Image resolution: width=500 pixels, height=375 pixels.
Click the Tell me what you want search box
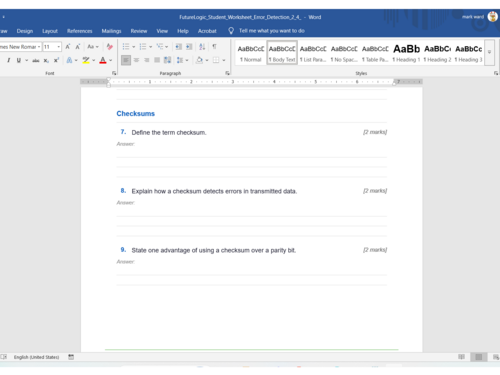[272, 31]
